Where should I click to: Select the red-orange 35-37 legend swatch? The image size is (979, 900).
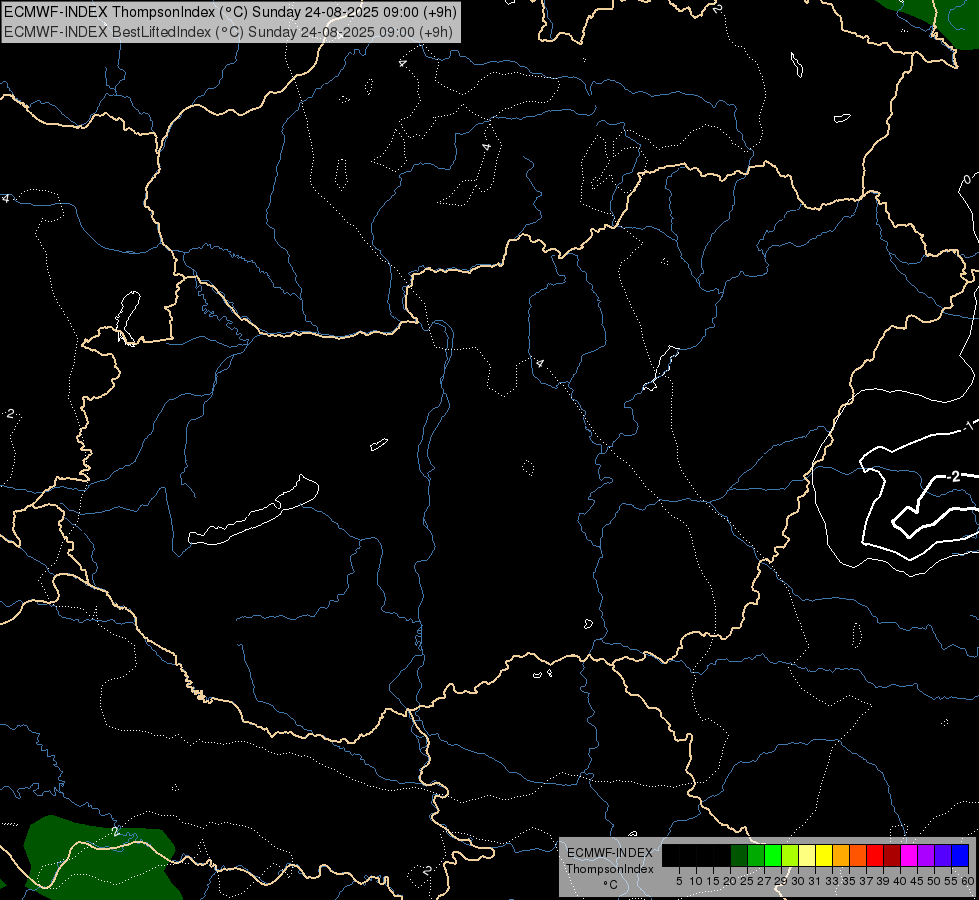pos(858,855)
